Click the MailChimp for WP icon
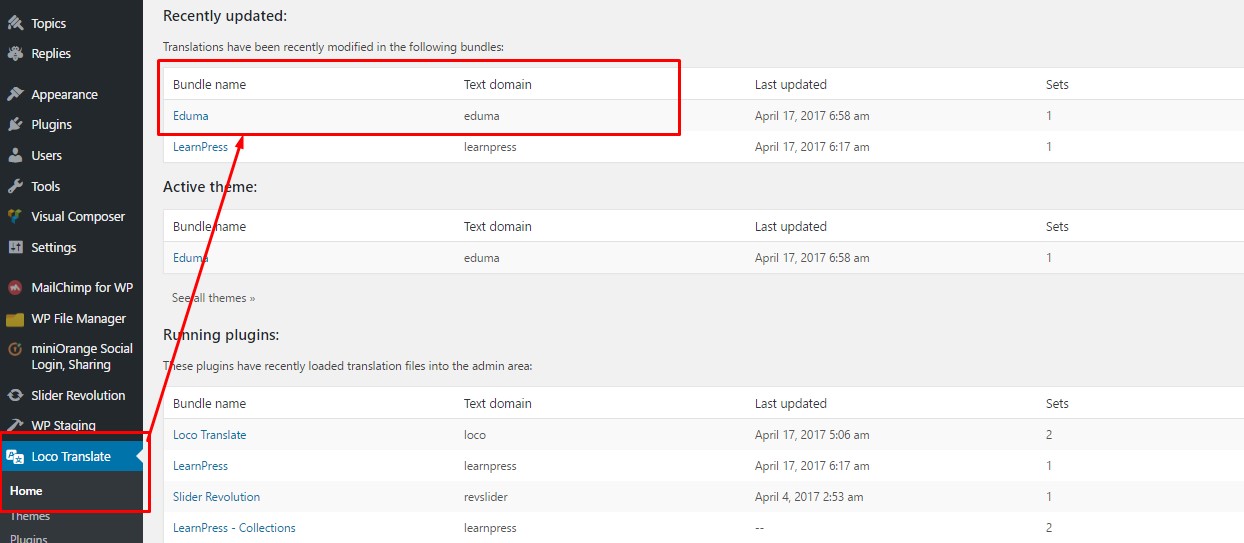The height and width of the screenshot is (543, 1244). point(15,288)
